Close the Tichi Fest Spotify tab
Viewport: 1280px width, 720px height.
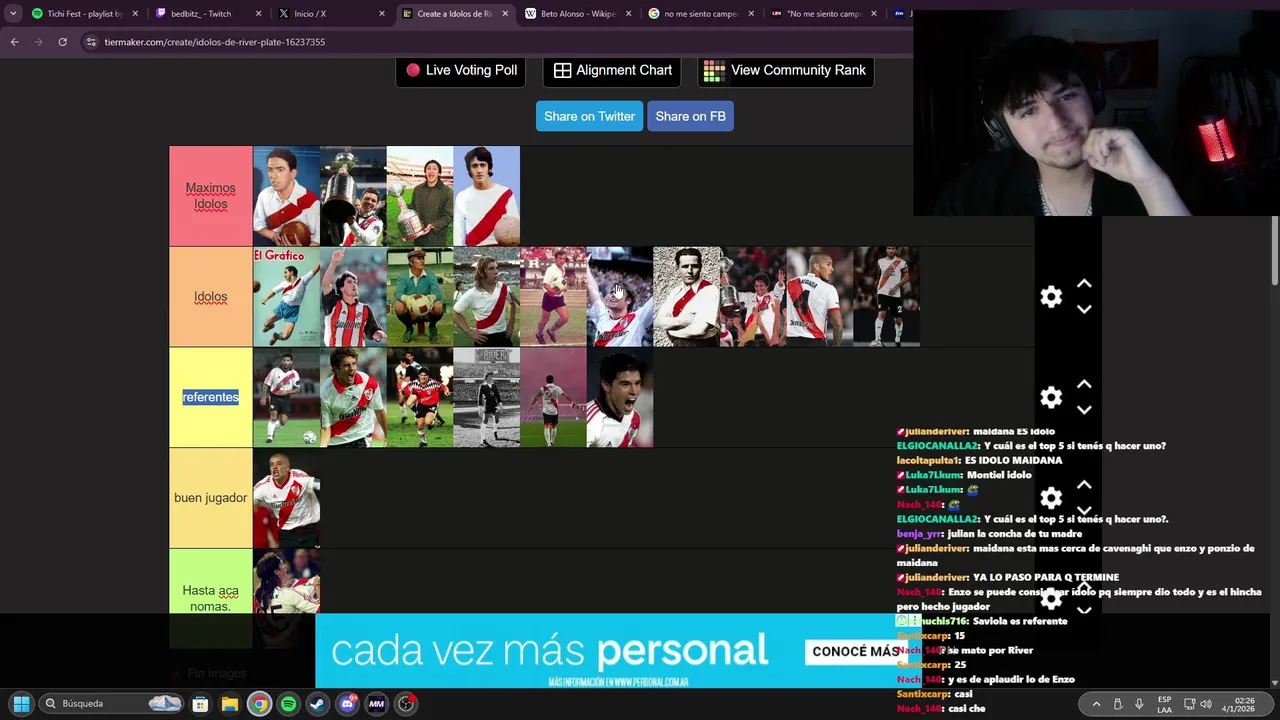(135, 14)
